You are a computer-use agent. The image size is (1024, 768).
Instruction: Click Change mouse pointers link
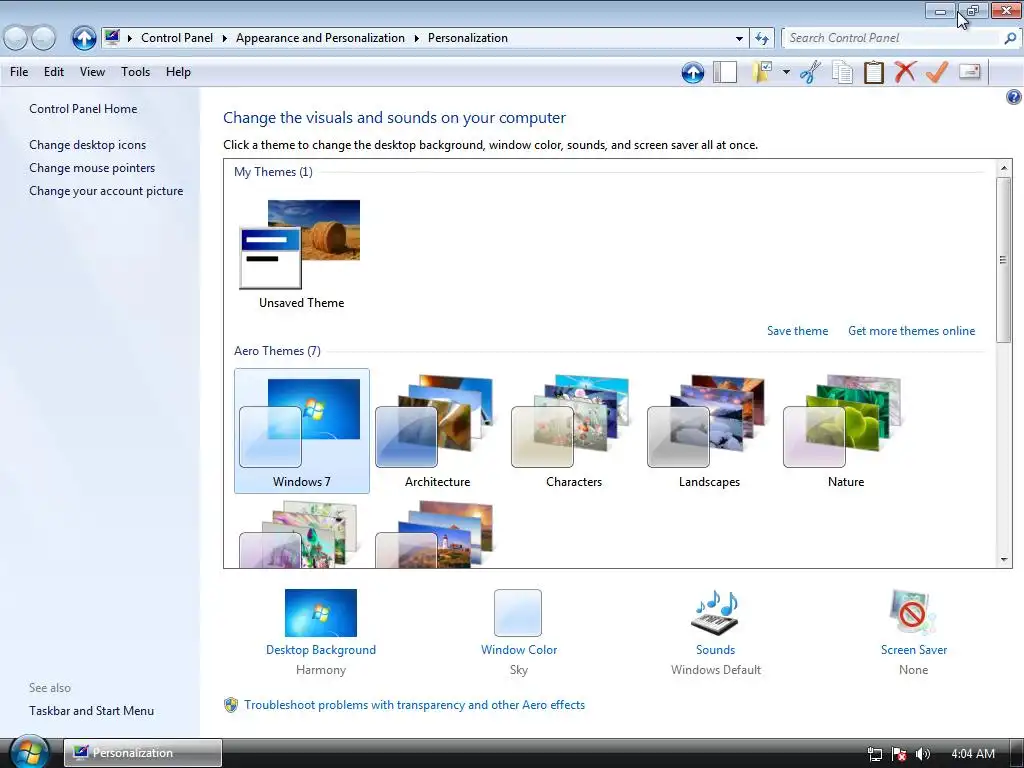tap(92, 168)
